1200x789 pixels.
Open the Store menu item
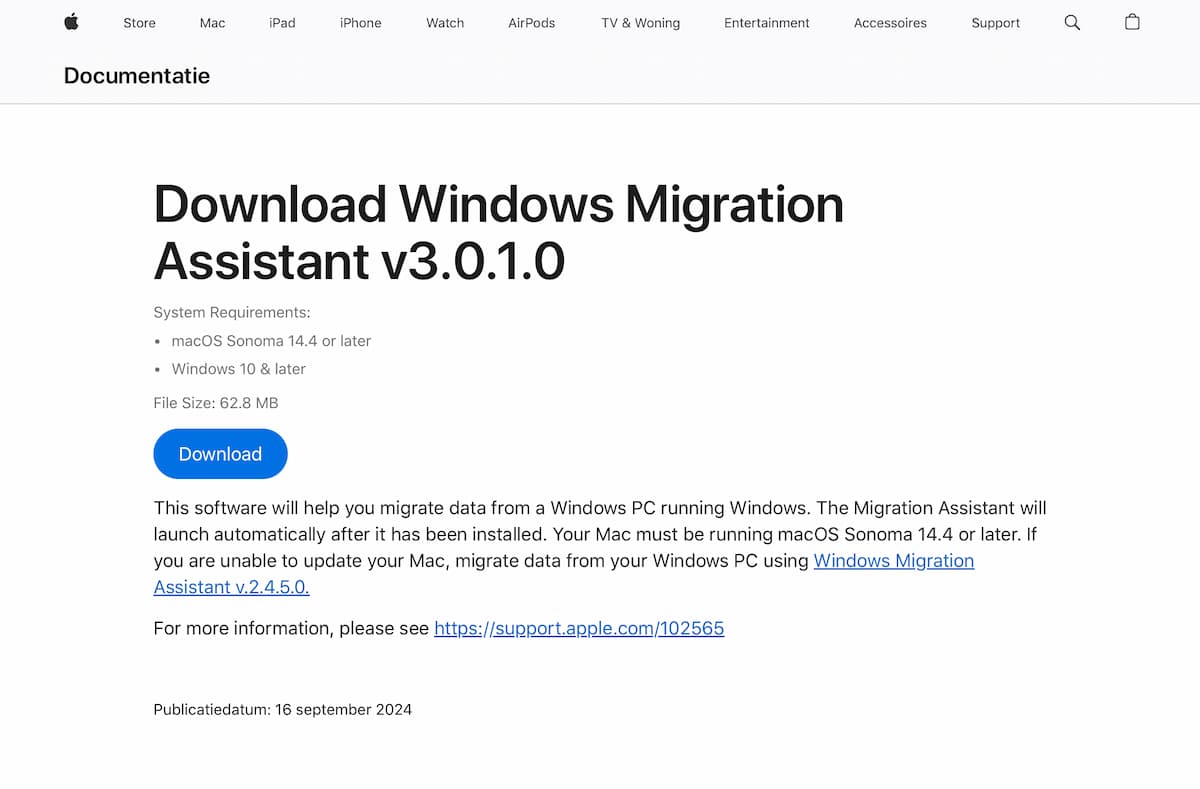pos(139,23)
